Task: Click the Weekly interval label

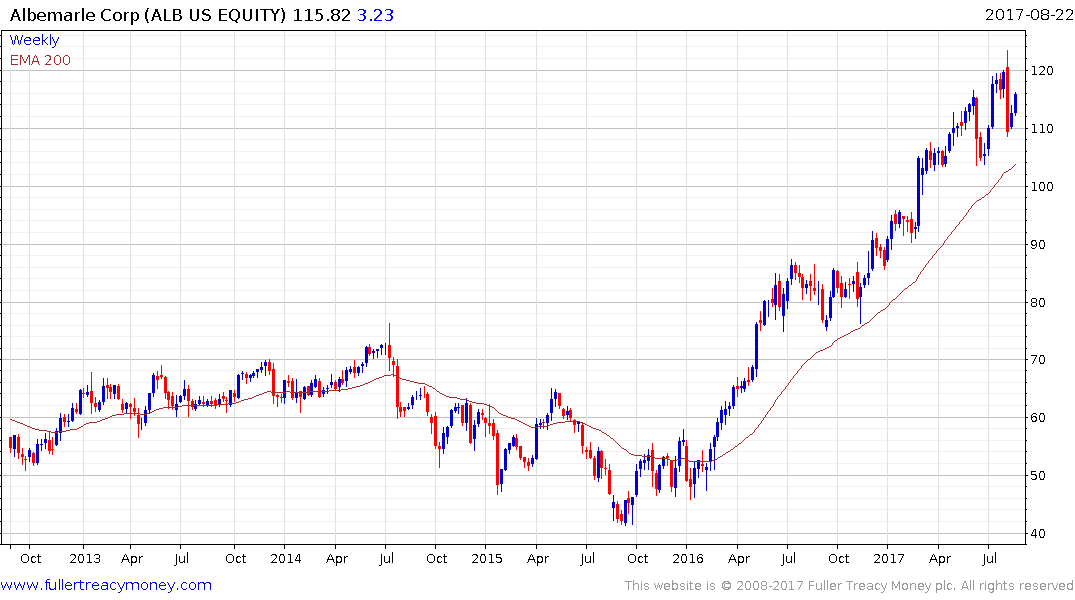Action: coord(34,40)
